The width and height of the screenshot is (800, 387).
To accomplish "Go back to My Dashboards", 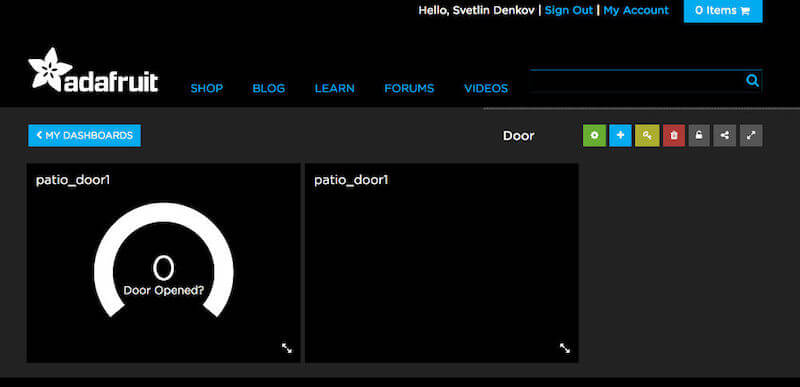I will 85,136.
